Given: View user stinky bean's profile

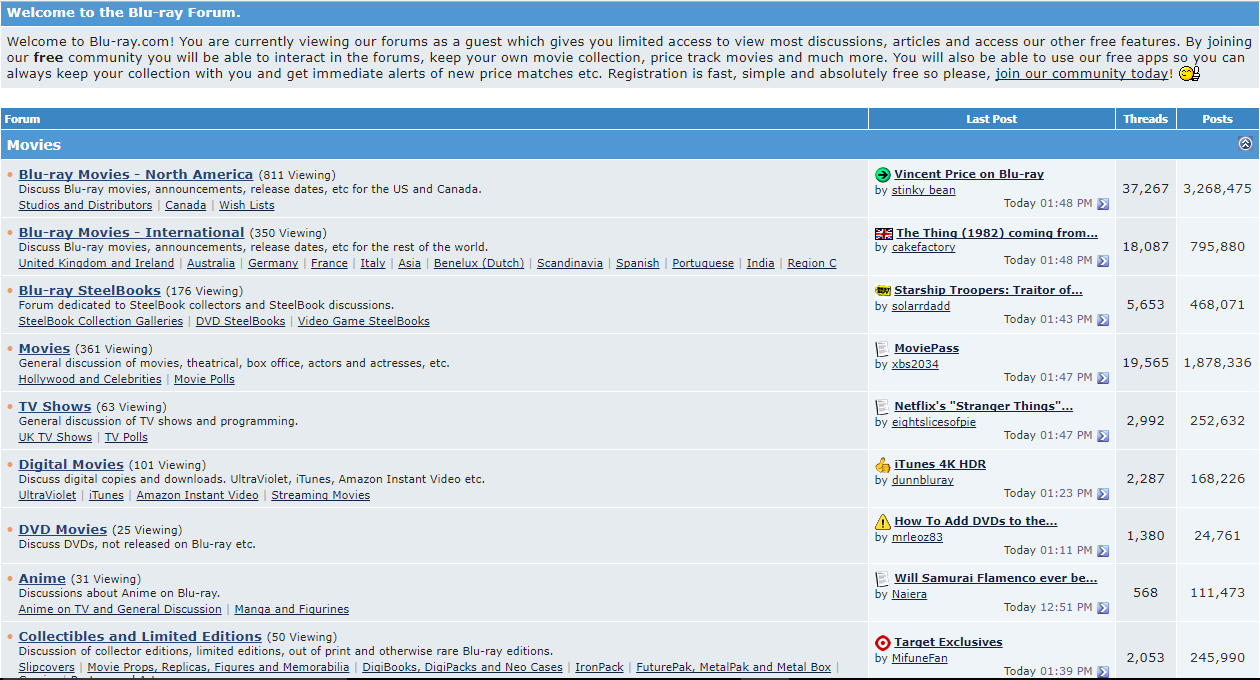Looking at the screenshot, I should click(x=924, y=190).
